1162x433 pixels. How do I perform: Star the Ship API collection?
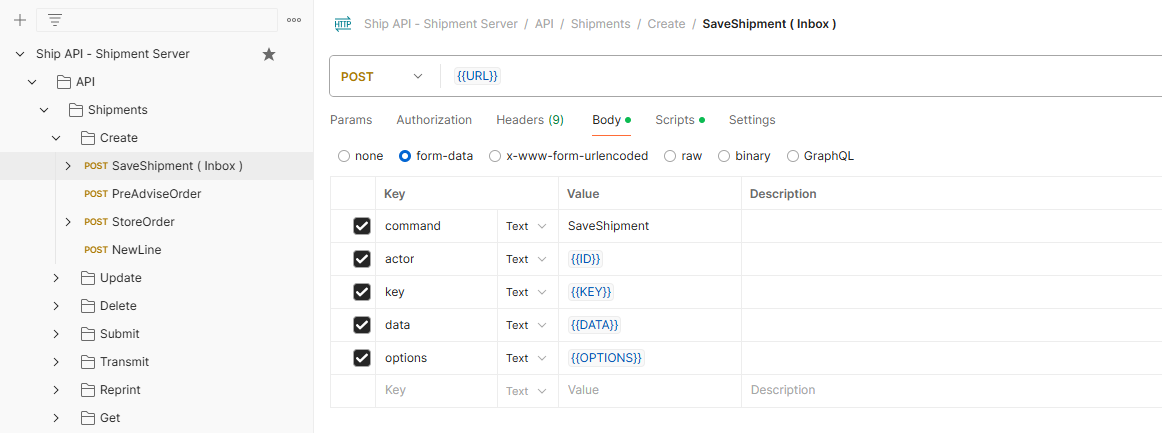click(269, 54)
